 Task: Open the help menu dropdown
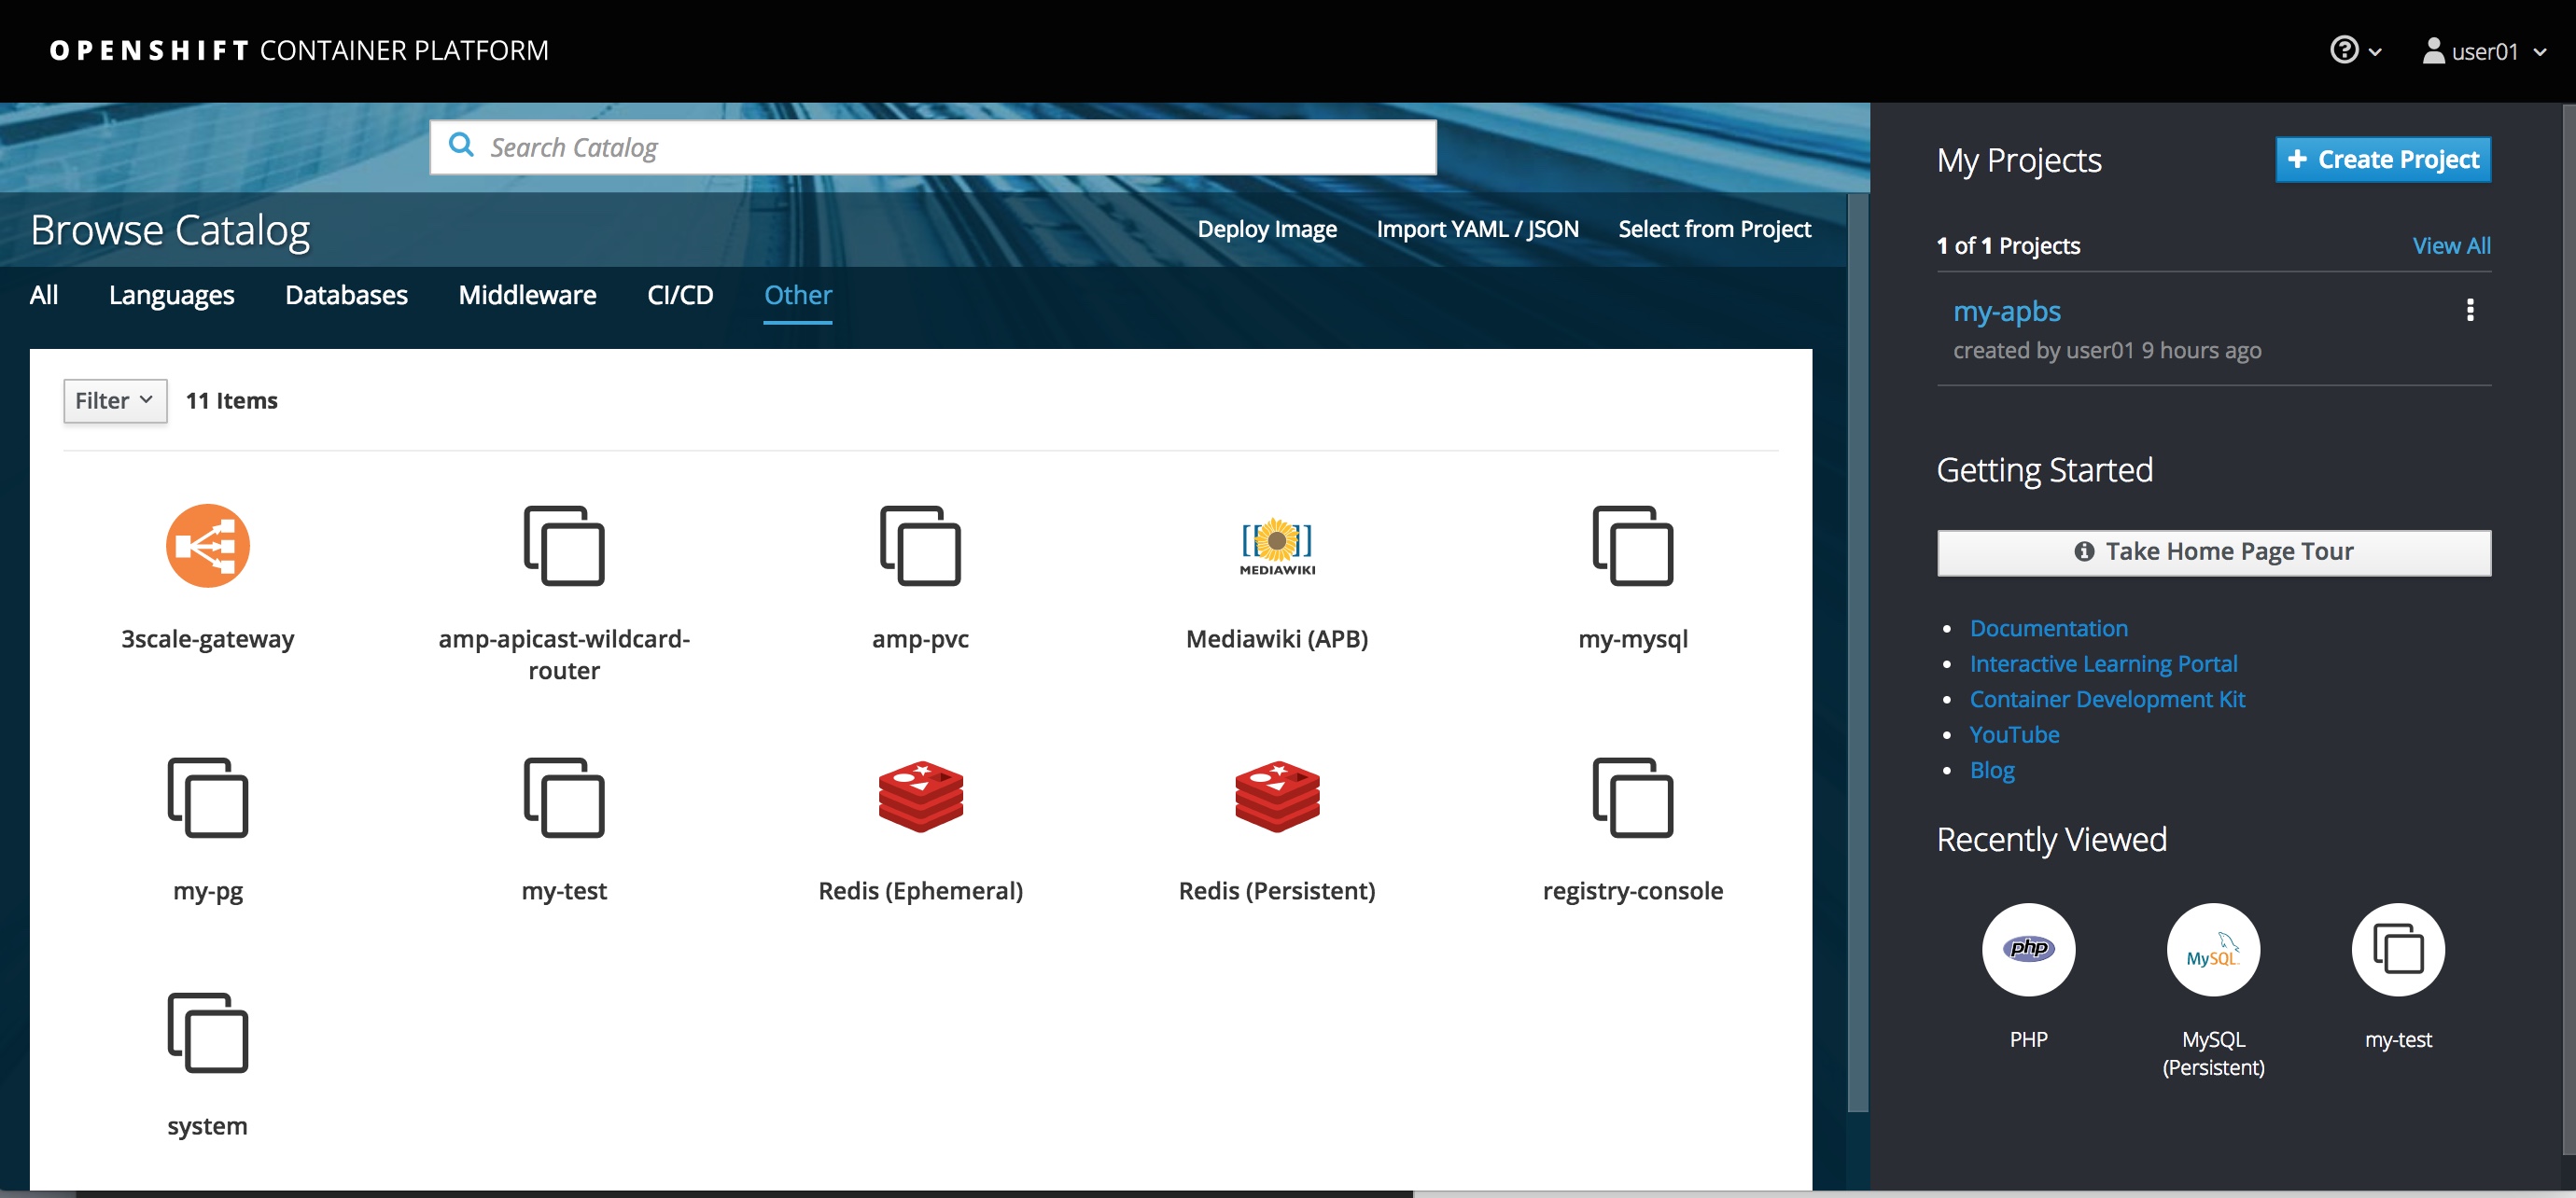coord(2355,50)
